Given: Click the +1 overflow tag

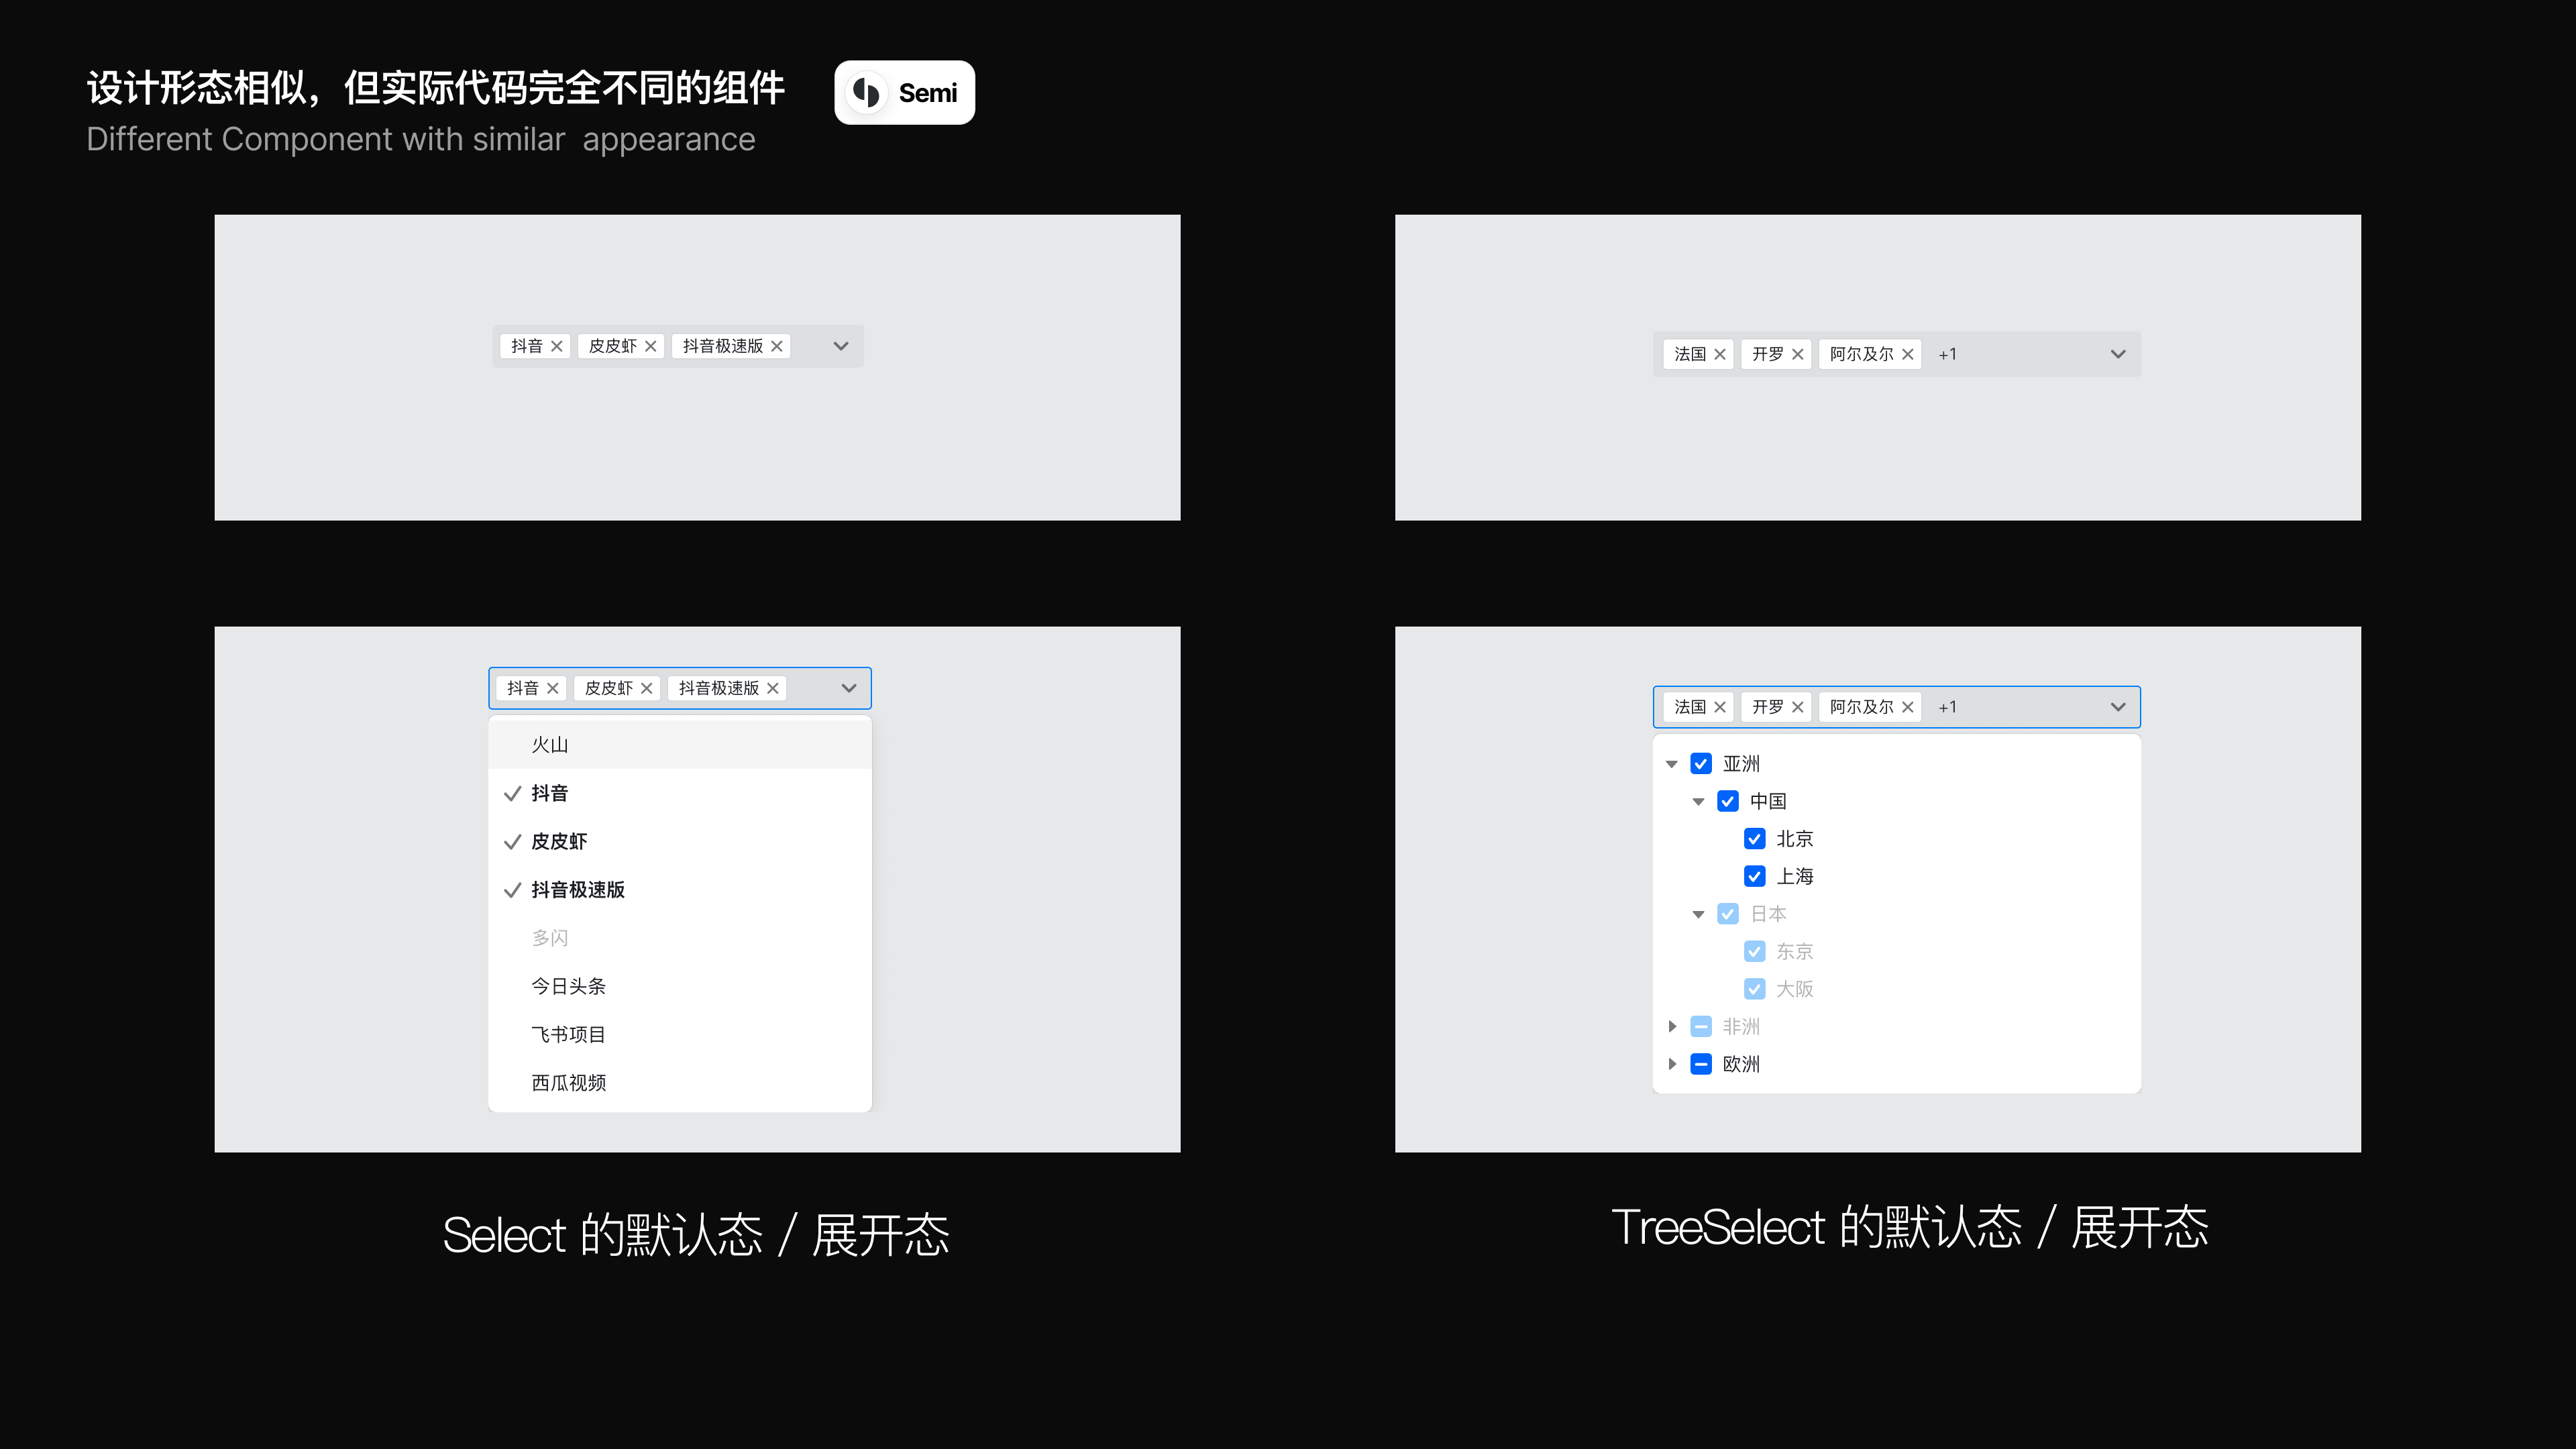Looking at the screenshot, I should (1948, 707).
